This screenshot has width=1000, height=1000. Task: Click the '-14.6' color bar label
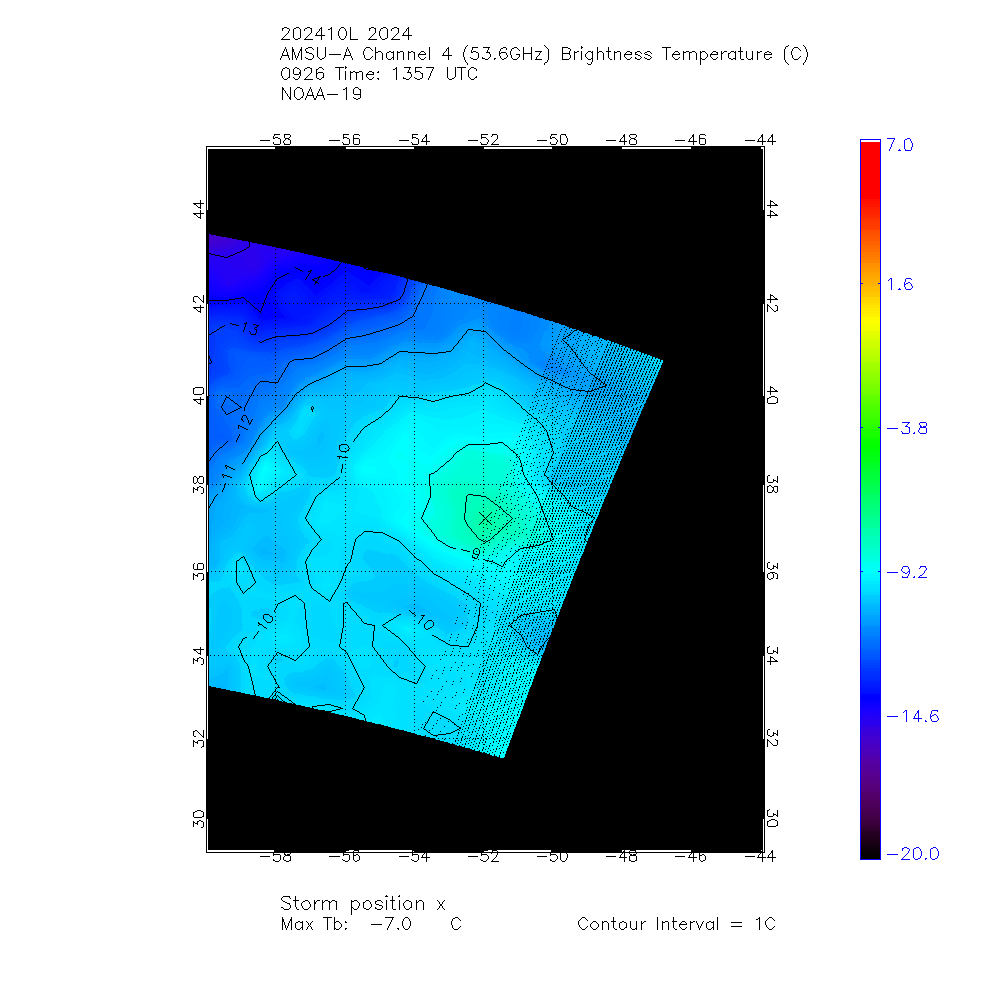click(x=913, y=716)
